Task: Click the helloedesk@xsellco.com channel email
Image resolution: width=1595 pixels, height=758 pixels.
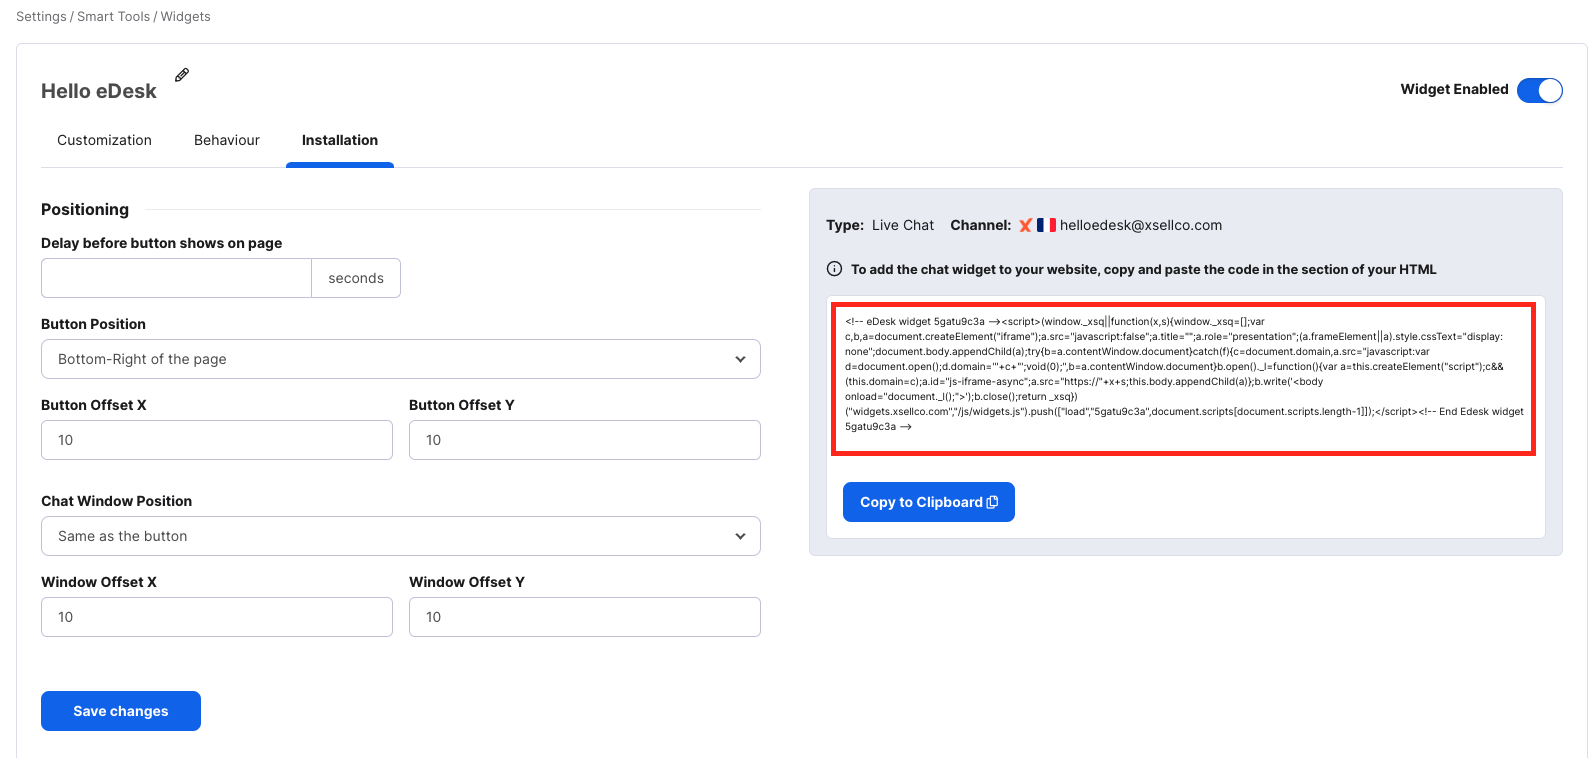Action: (1141, 225)
